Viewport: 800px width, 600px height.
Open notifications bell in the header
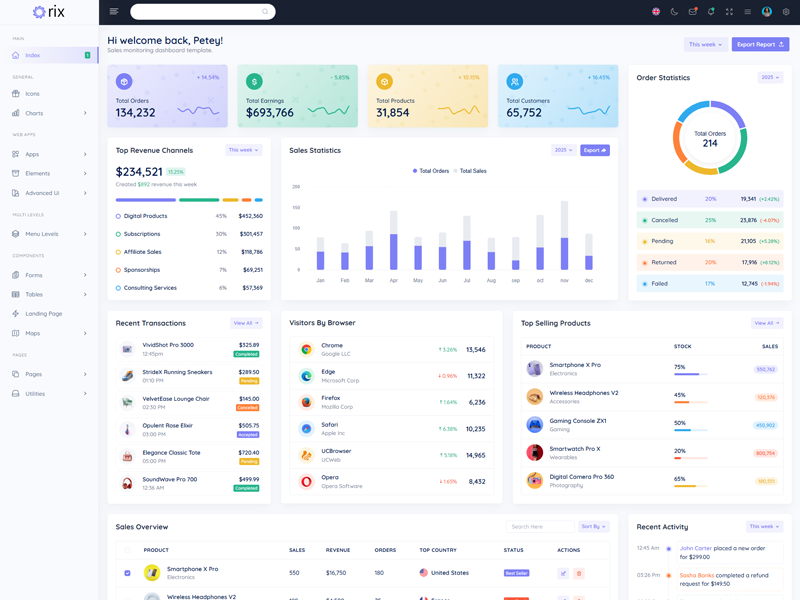[x=711, y=12]
